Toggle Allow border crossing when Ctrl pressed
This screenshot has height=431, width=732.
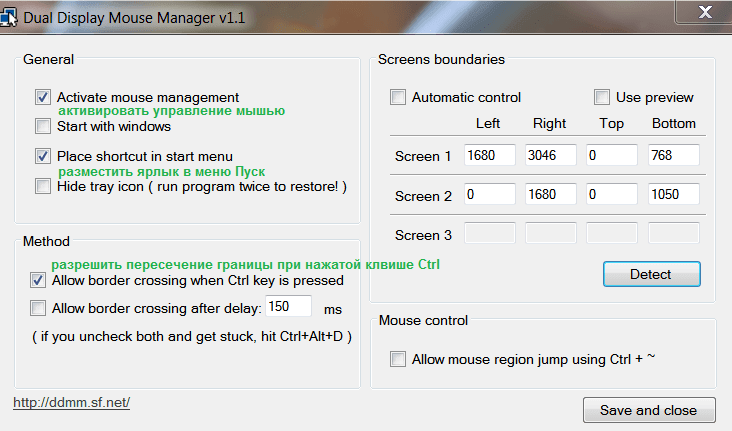coord(38,280)
